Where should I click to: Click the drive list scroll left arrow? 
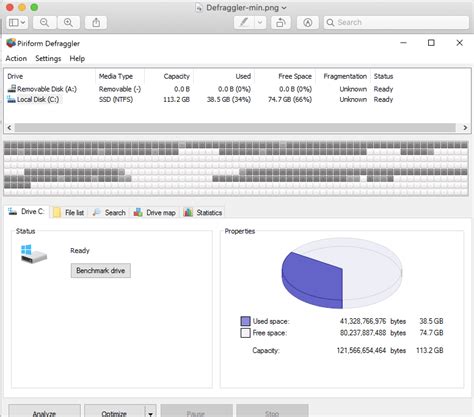(x=9, y=128)
